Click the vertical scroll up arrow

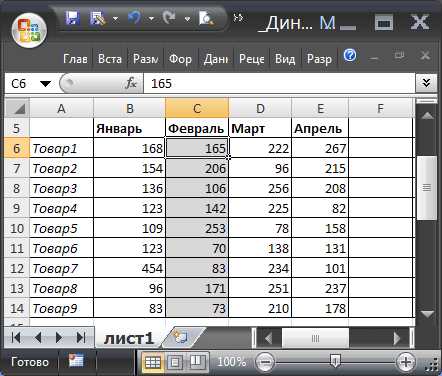[427, 116]
